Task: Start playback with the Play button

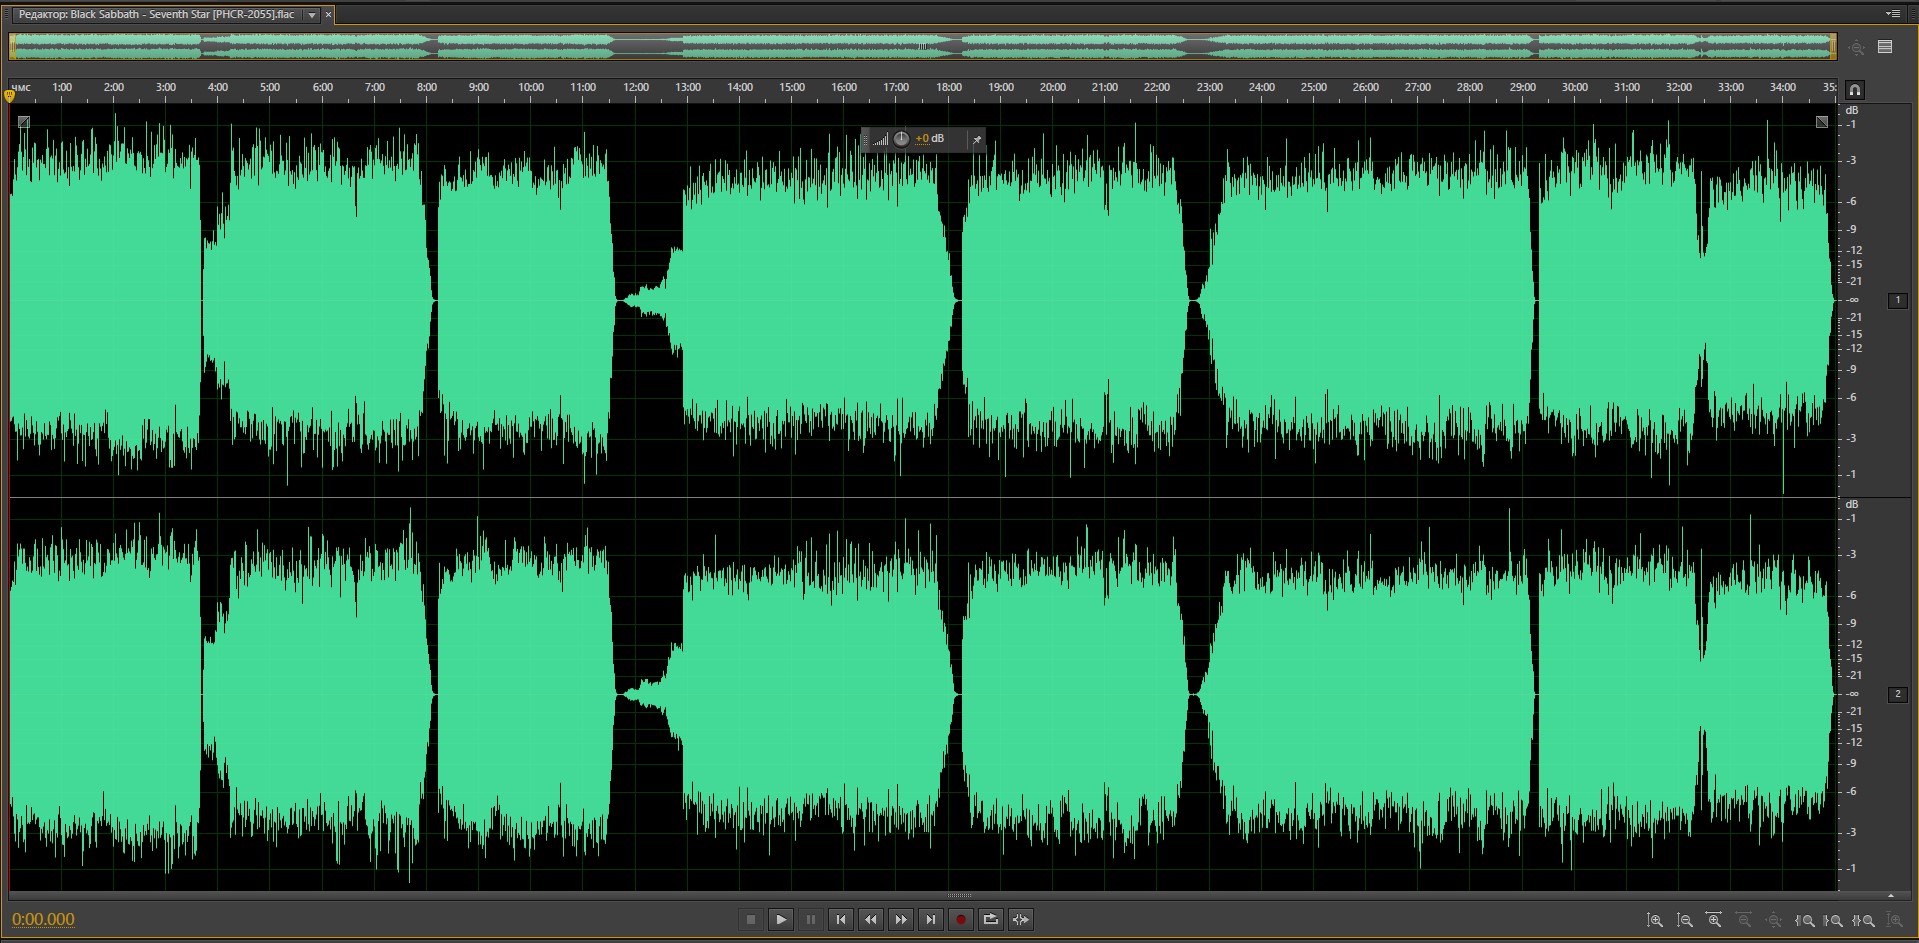Action: [781, 920]
